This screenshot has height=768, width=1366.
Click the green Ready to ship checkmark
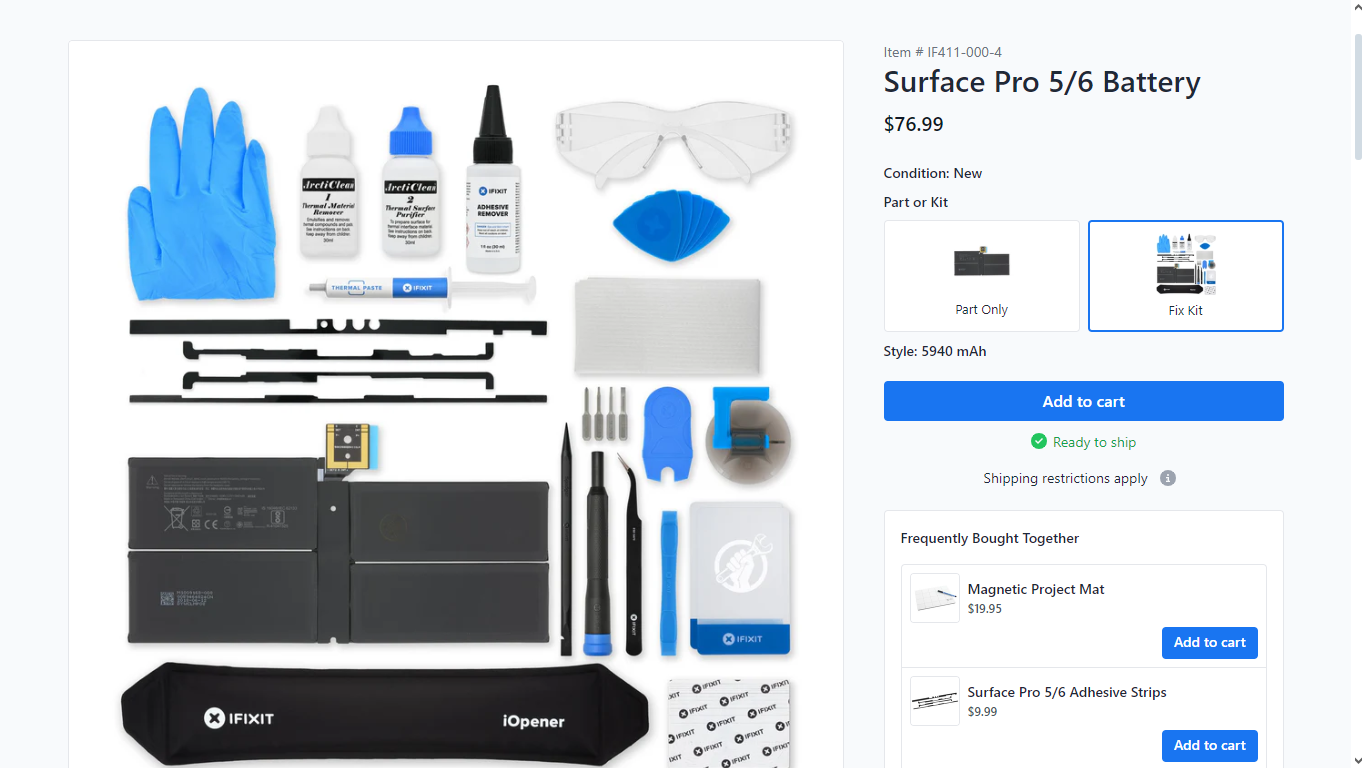pos(1039,441)
